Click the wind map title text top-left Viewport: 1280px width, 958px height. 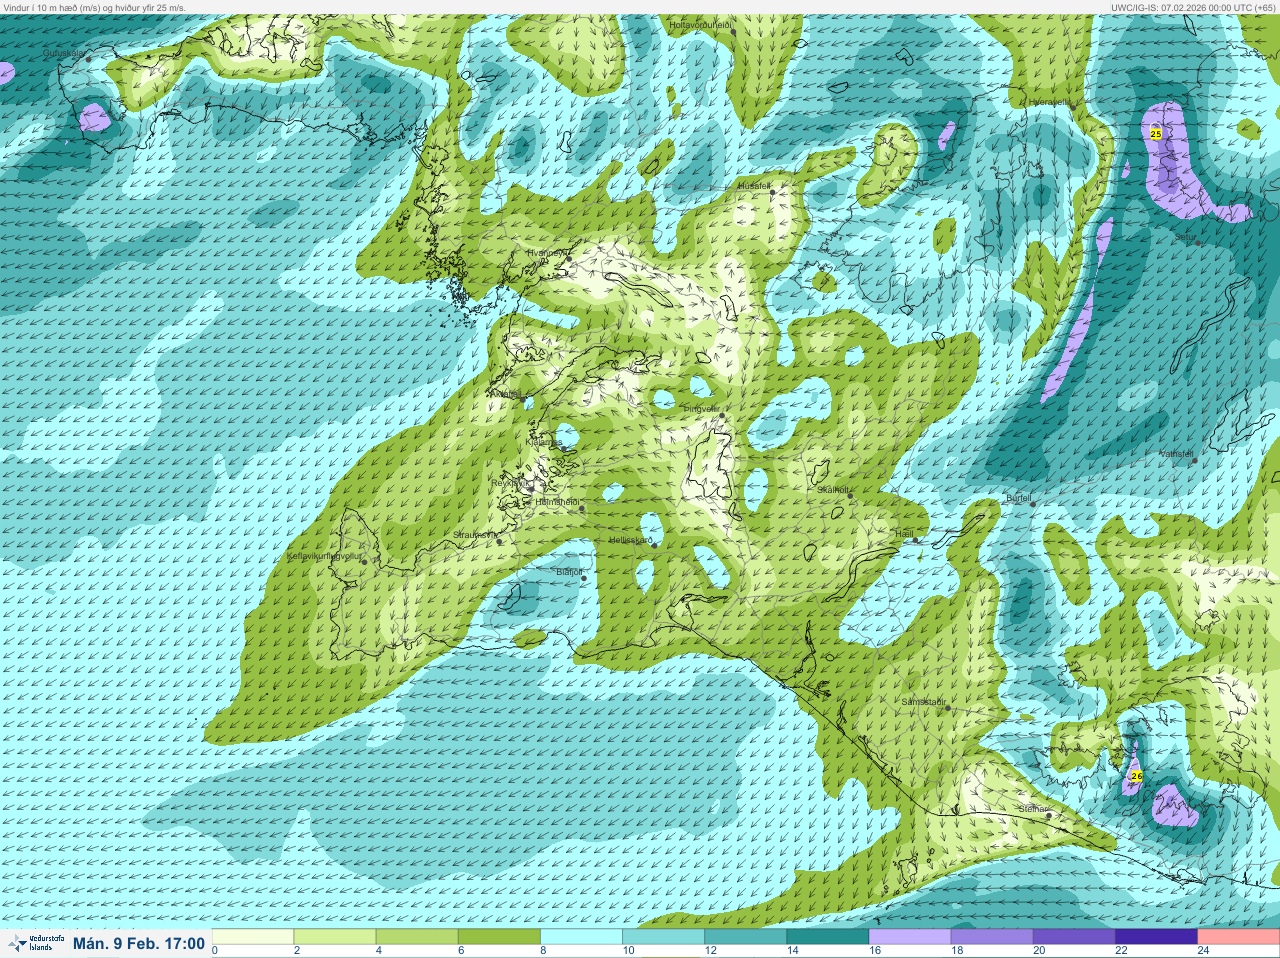[x=93, y=7]
